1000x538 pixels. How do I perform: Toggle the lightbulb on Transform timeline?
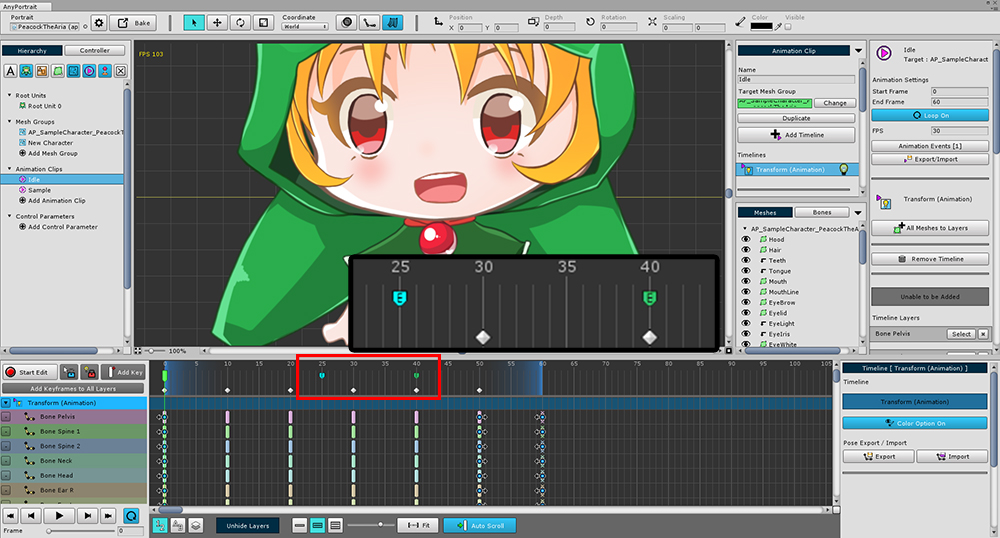click(844, 170)
